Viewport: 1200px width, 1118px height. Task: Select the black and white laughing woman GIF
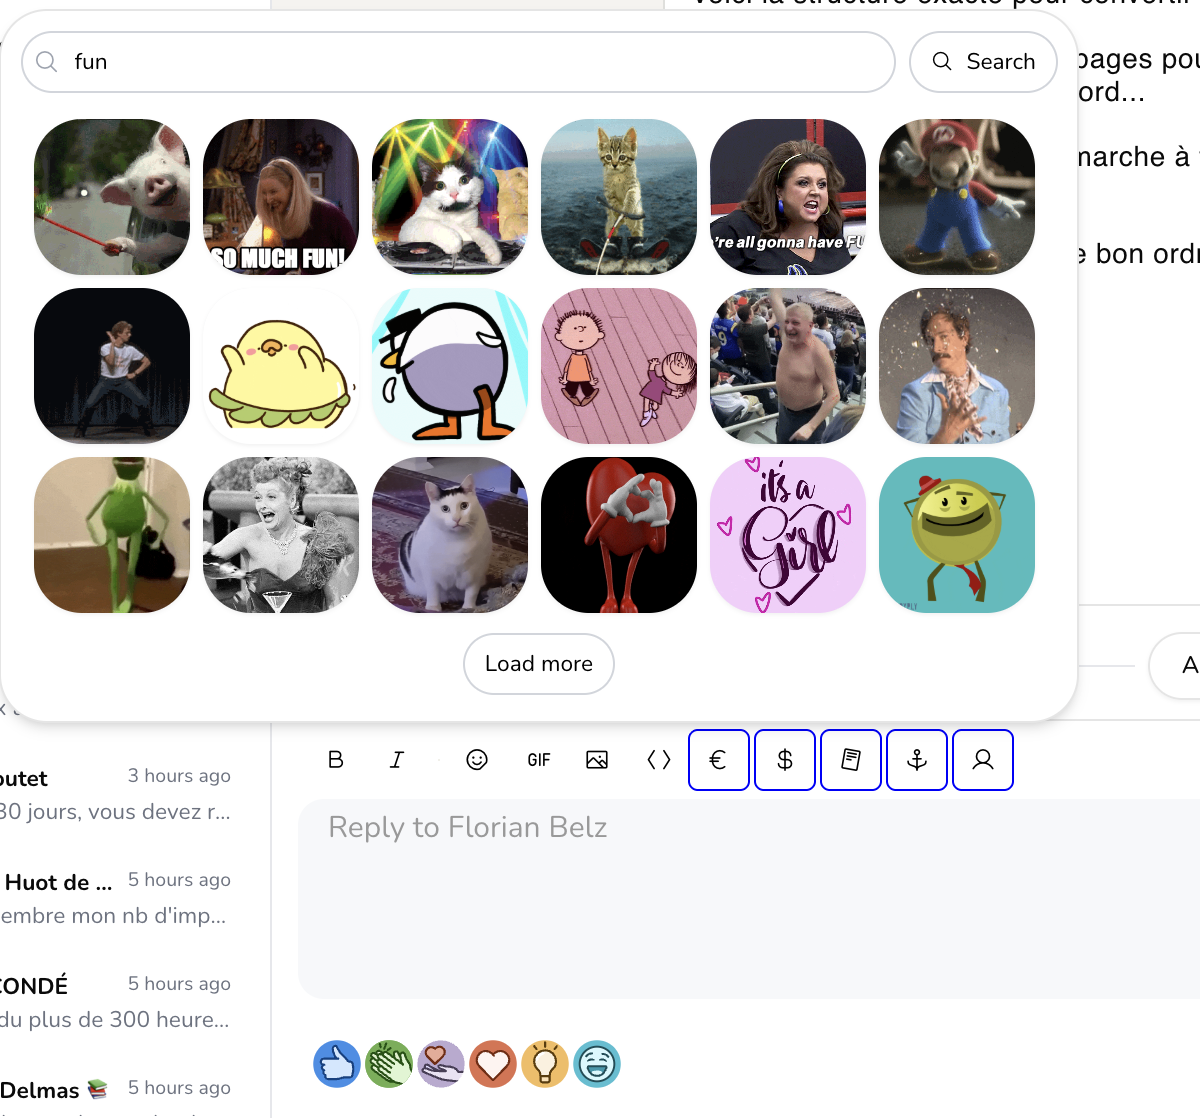281,535
